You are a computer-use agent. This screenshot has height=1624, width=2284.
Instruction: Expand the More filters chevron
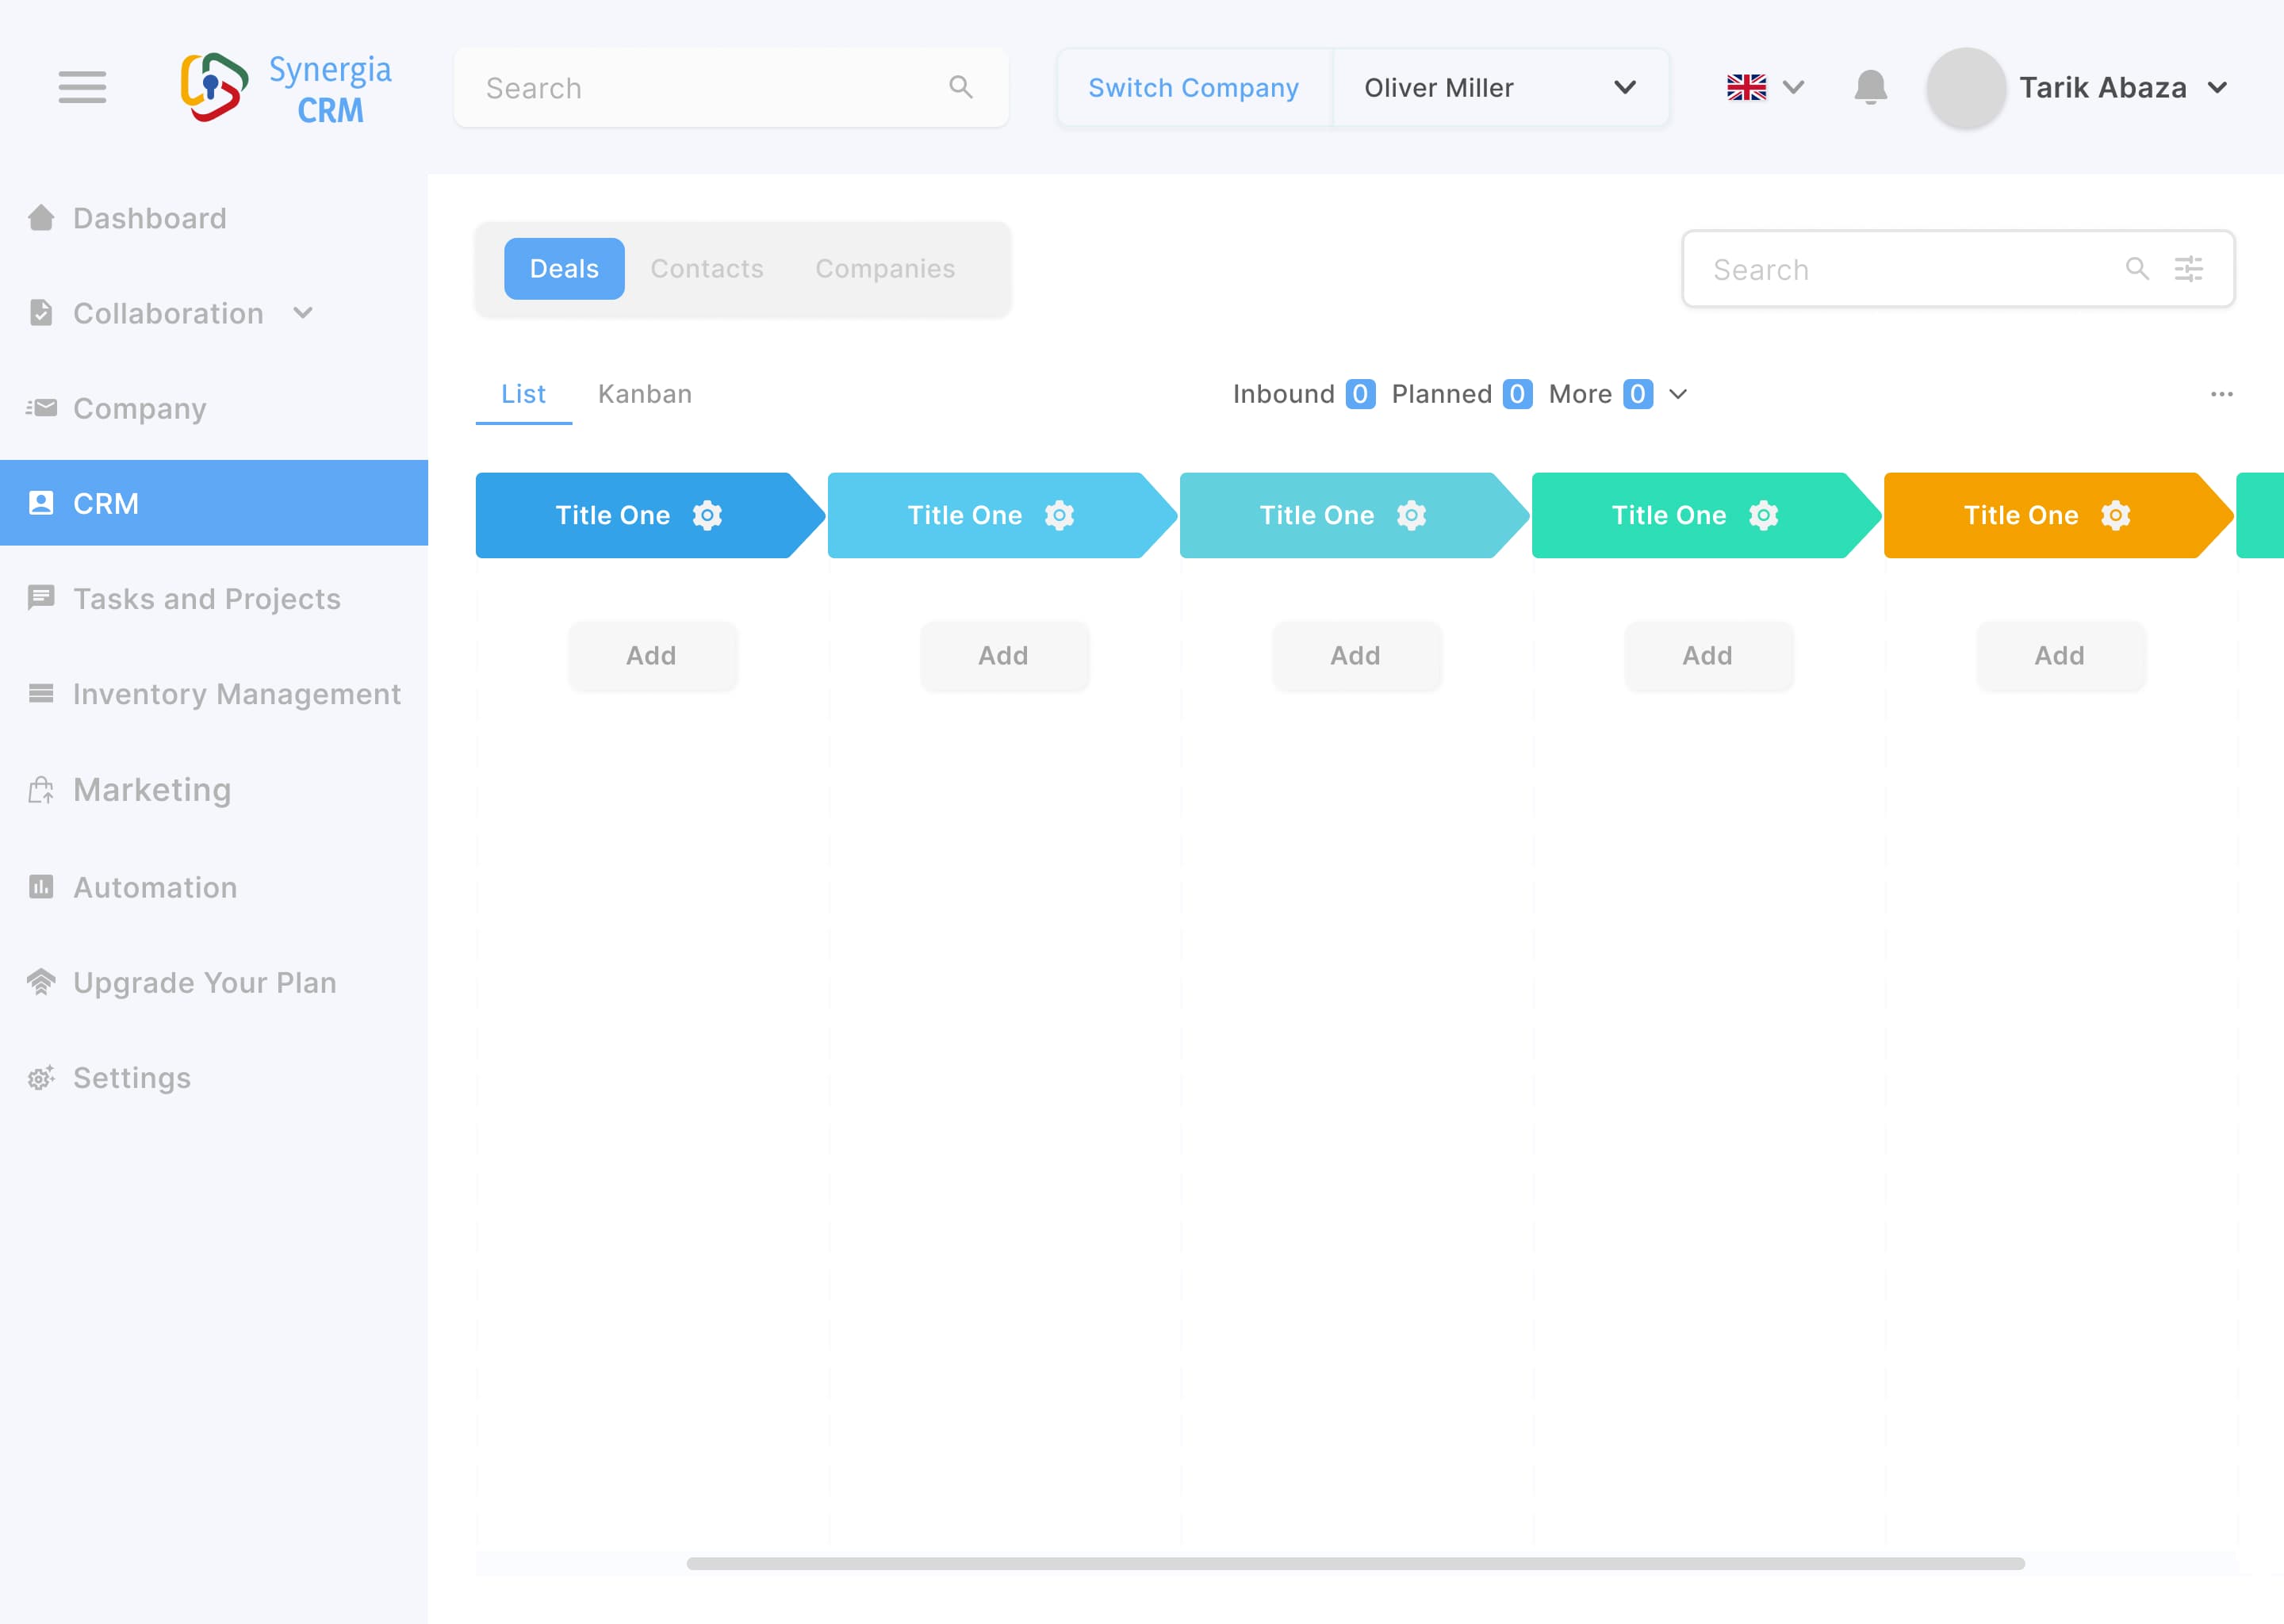(1678, 394)
